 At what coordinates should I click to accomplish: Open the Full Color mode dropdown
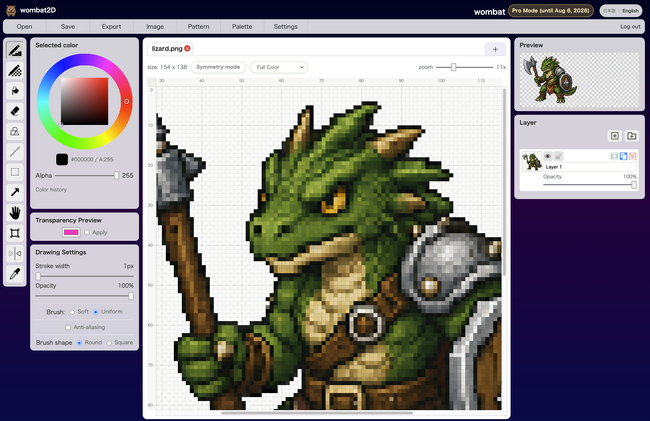(279, 67)
